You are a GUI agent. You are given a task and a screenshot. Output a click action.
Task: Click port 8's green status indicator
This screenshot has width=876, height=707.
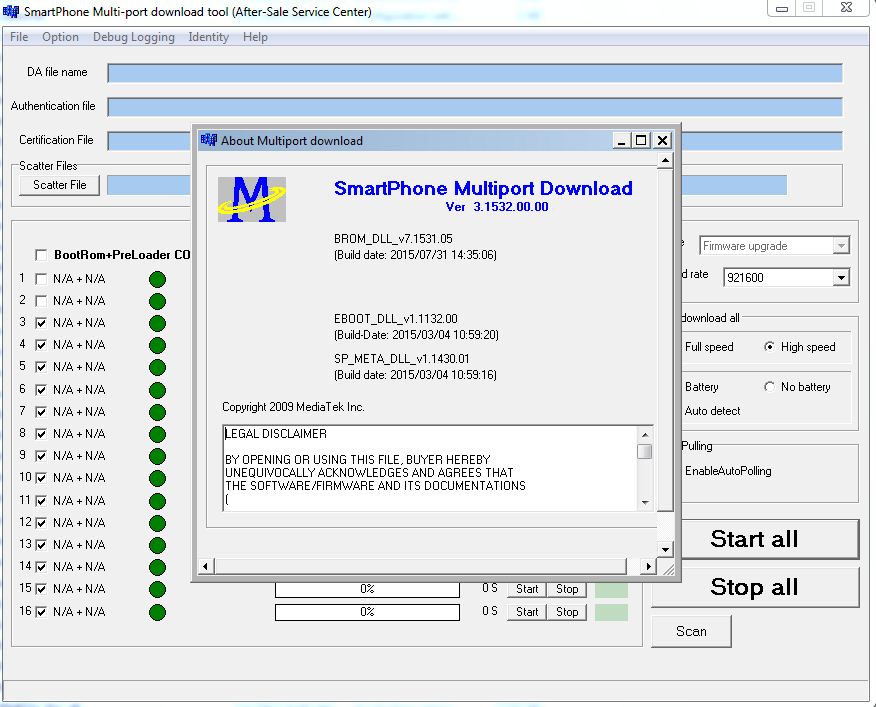pyautogui.click(x=157, y=433)
